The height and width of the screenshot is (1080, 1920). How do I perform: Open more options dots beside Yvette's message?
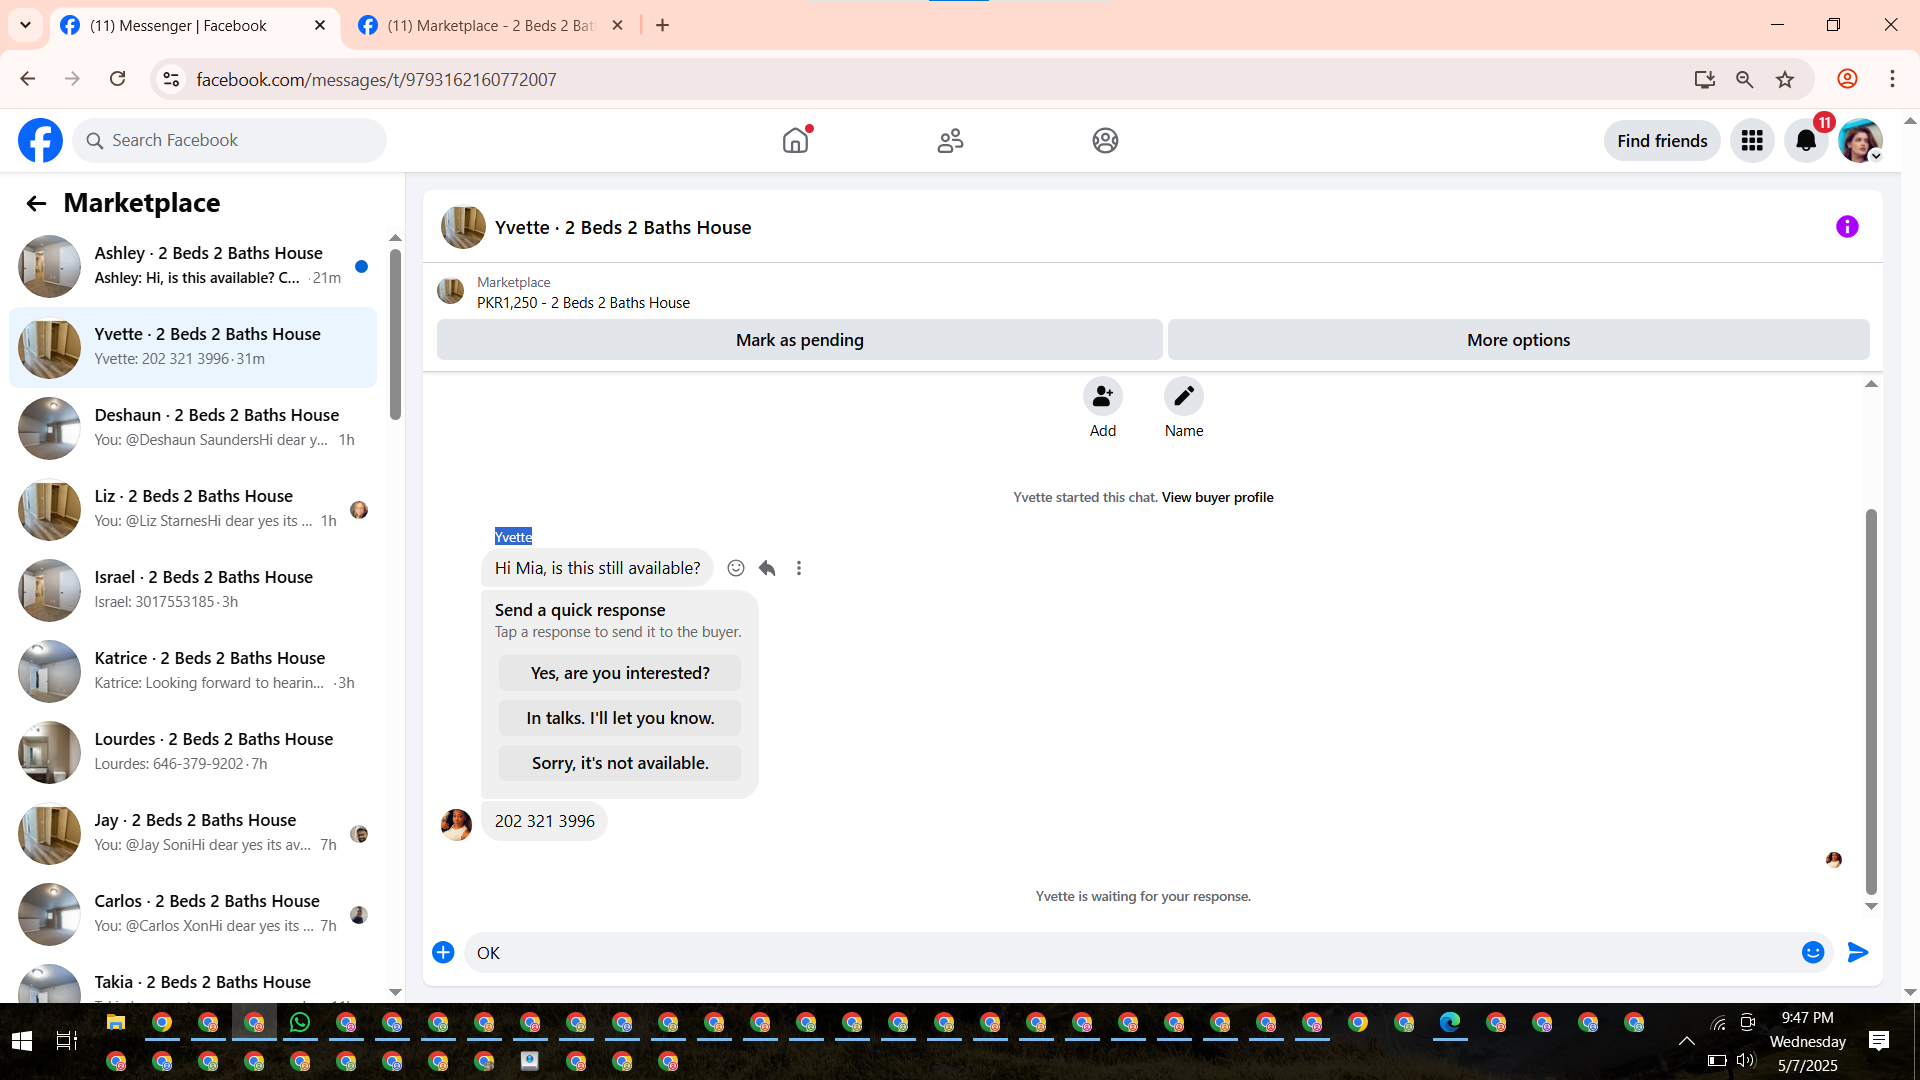[x=798, y=568]
